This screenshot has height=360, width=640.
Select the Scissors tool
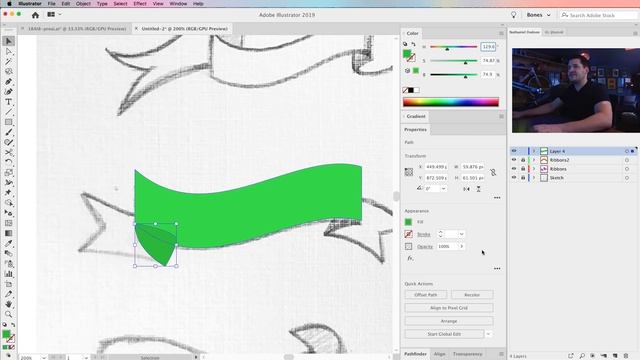click(9, 153)
